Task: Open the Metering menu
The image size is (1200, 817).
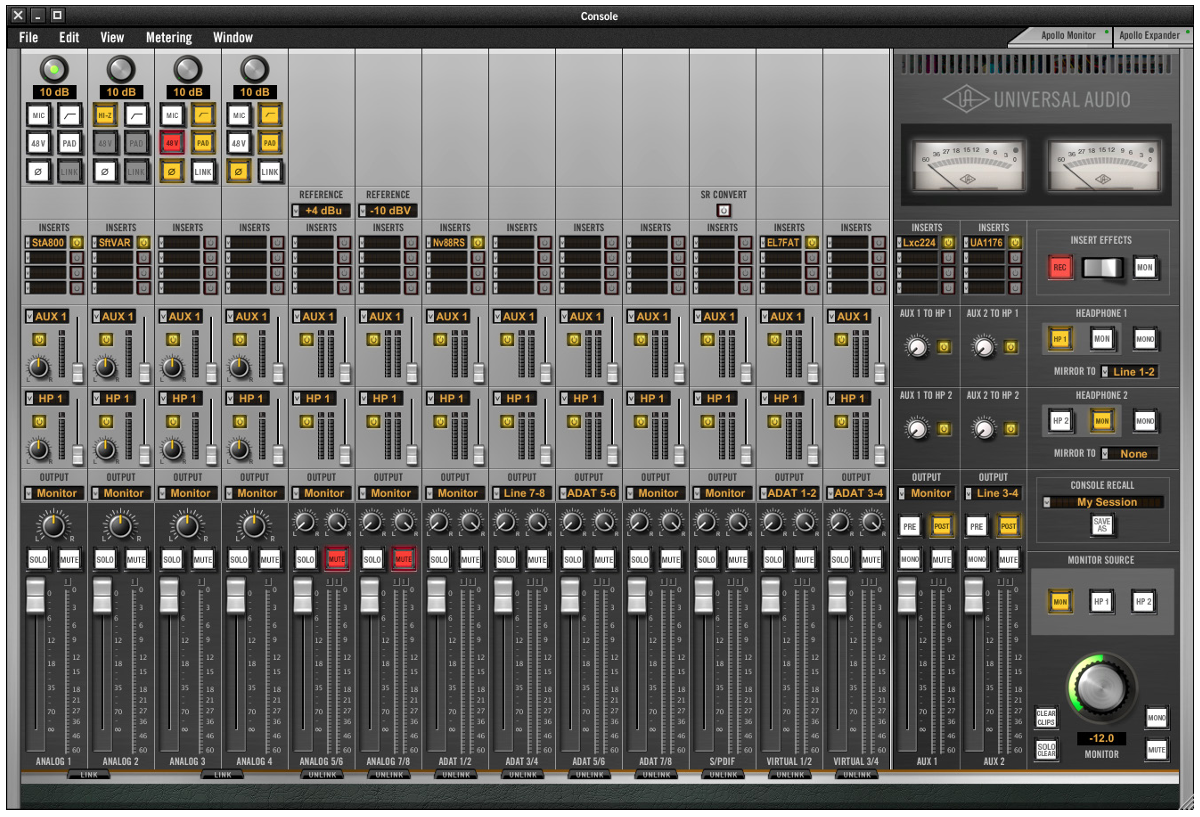Action: pos(169,38)
